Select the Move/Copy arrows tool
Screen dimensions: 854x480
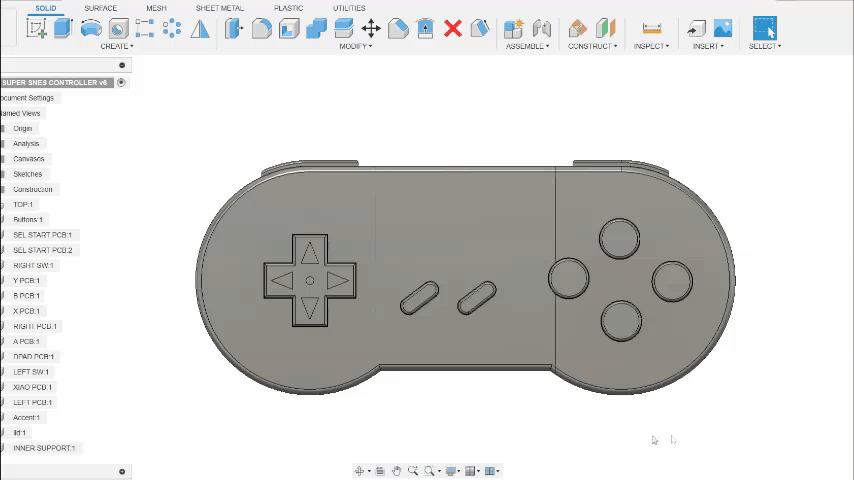pyautogui.click(x=371, y=28)
